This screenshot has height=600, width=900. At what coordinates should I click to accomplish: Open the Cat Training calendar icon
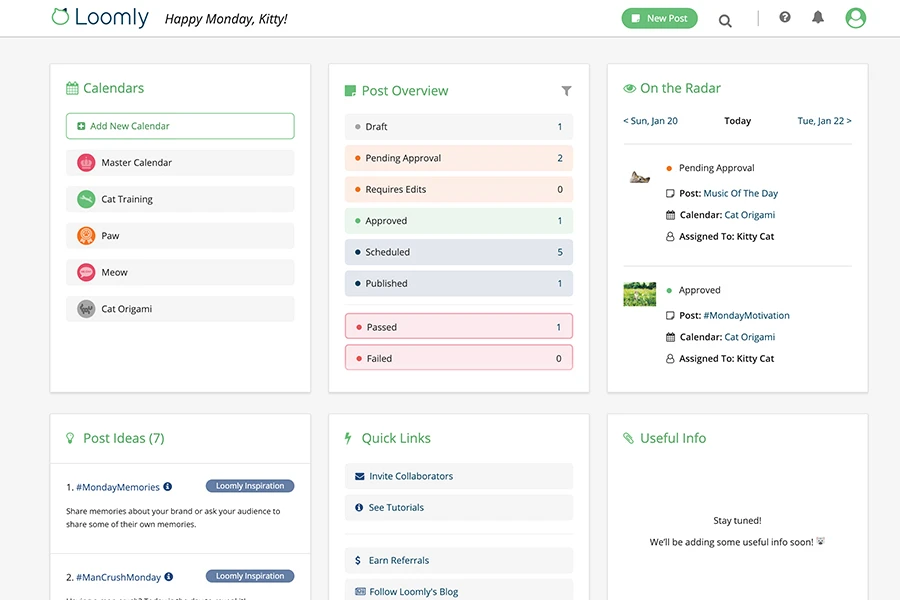86,199
